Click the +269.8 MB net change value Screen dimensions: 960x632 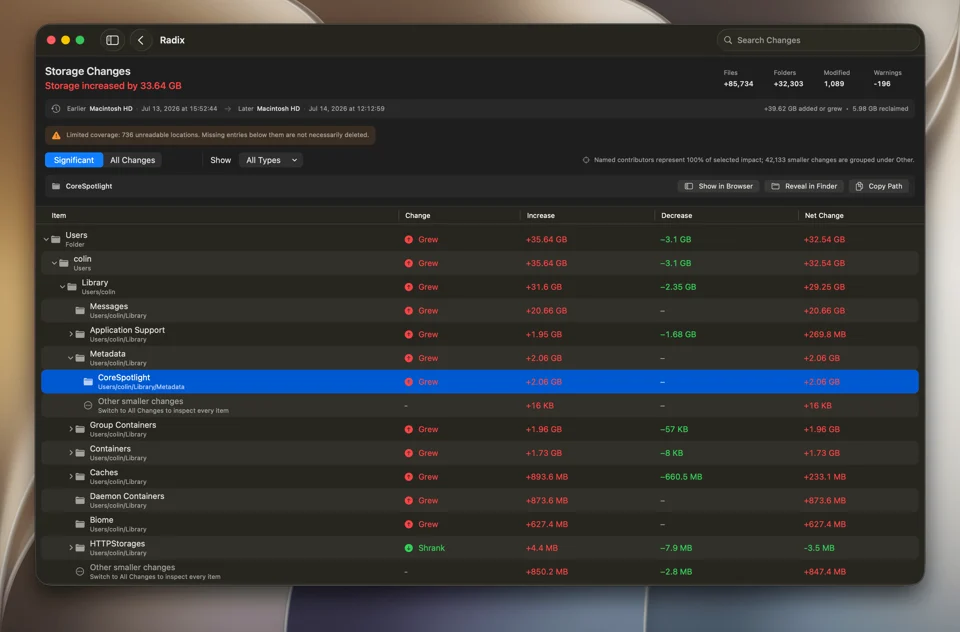(x=824, y=334)
